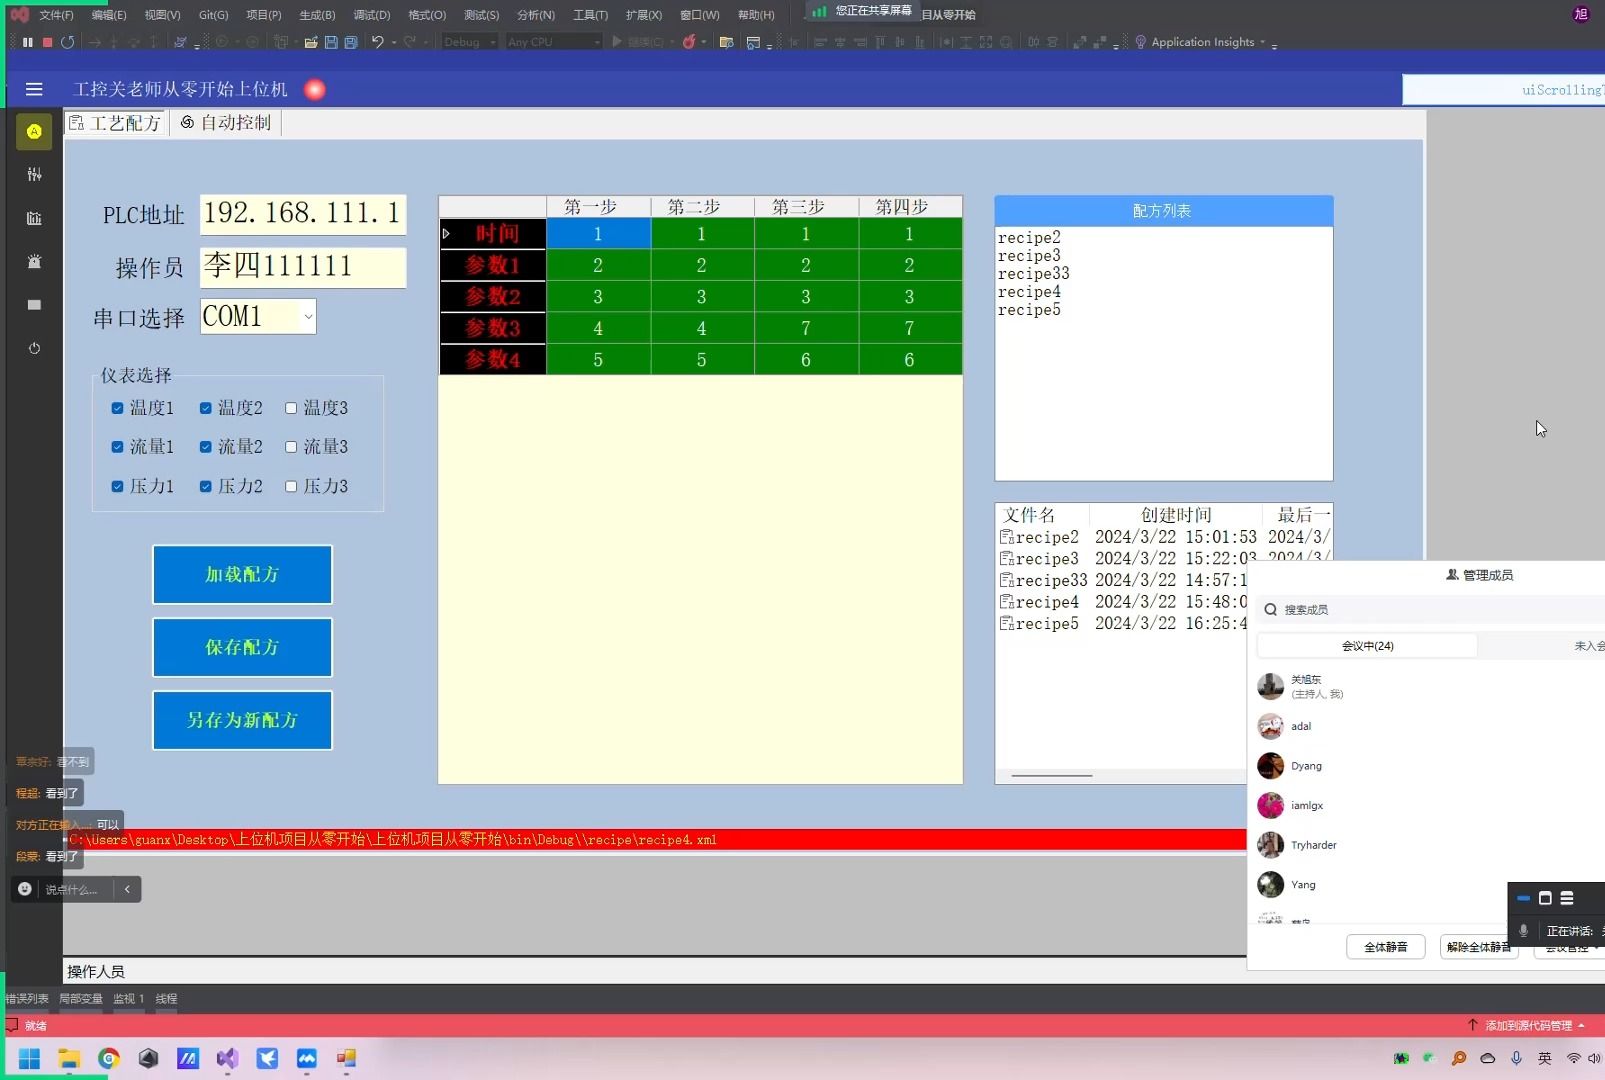Open the hamburger menu in app header
The width and height of the screenshot is (1605, 1080).
pyautogui.click(x=34, y=89)
